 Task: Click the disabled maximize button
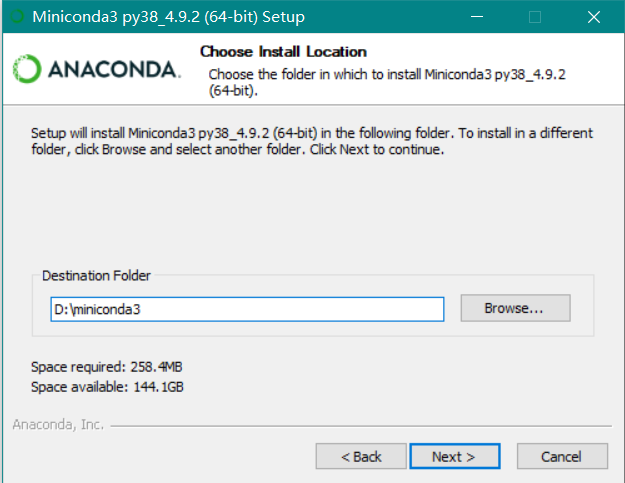[x=535, y=17]
